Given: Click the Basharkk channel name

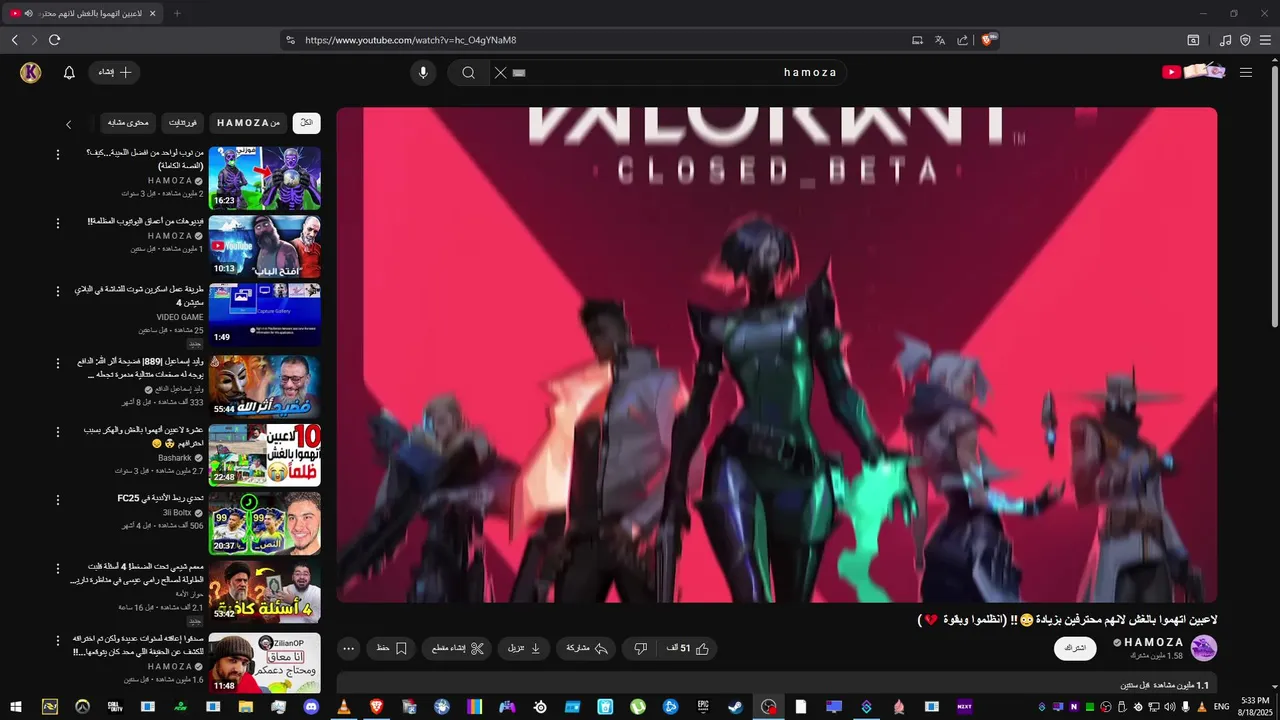Looking at the screenshot, I should [x=175, y=458].
